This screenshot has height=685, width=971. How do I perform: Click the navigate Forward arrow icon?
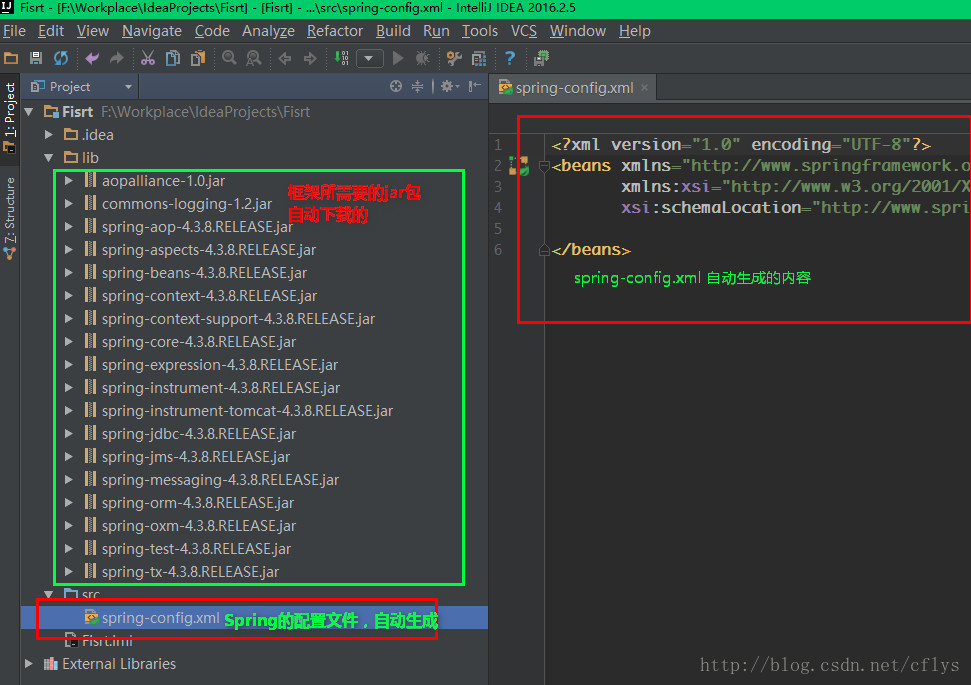point(310,58)
